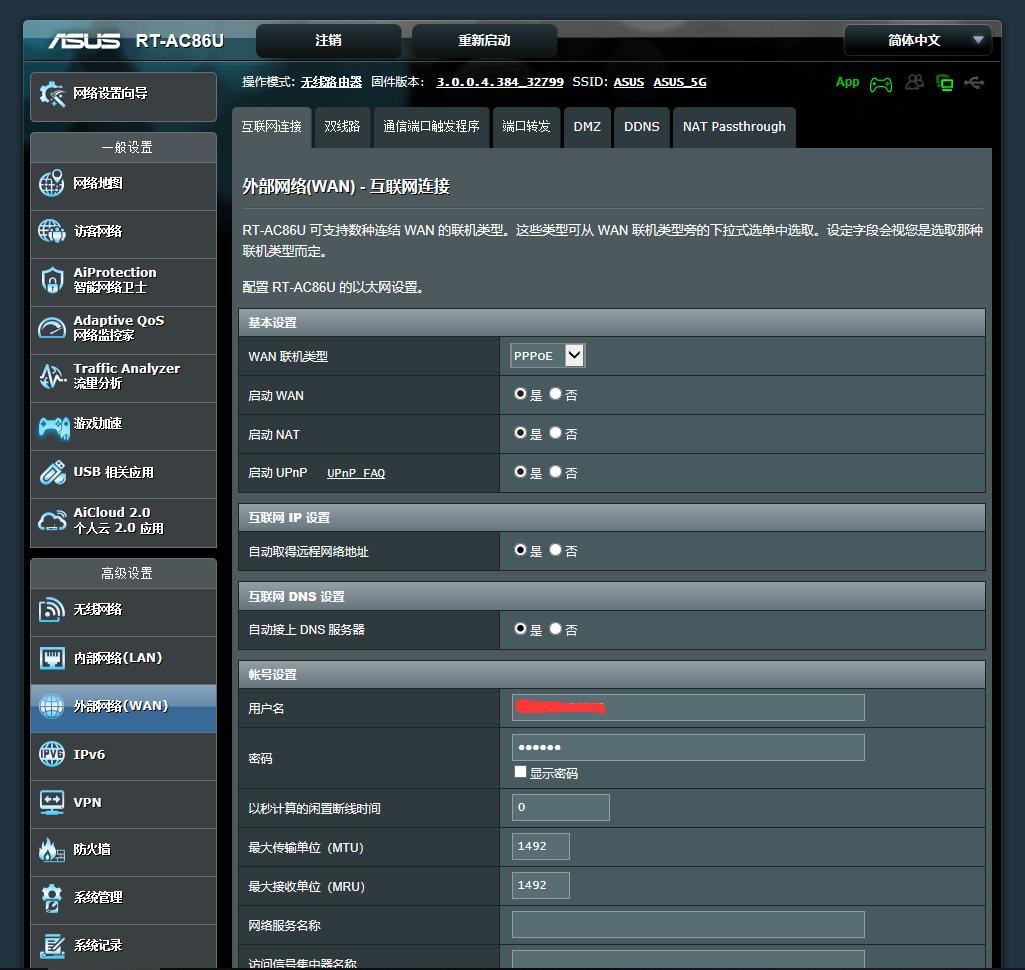The width and height of the screenshot is (1025, 970).
Task: Select 否 for 启动 UPnP
Action: pyautogui.click(x=556, y=472)
